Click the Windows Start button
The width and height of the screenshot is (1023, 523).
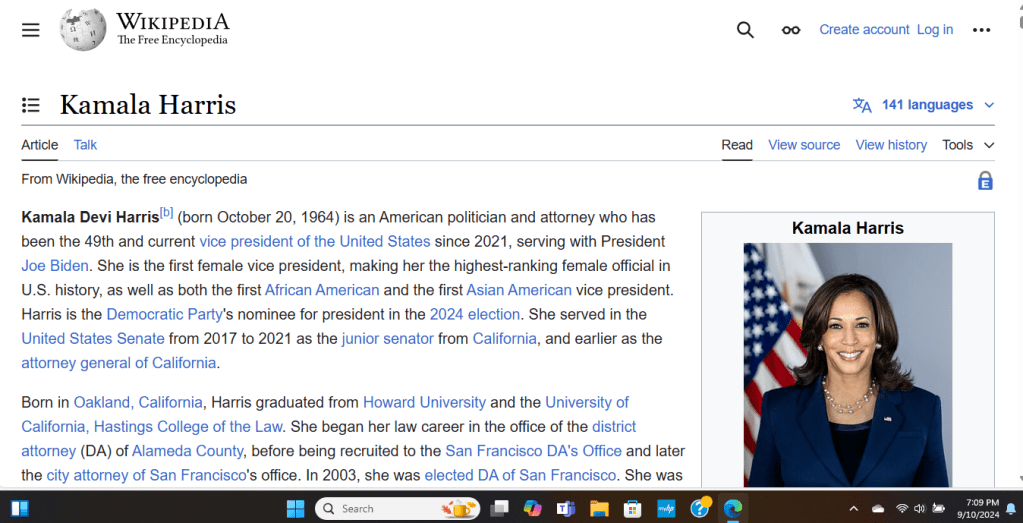pyautogui.click(x=295, y=509)
